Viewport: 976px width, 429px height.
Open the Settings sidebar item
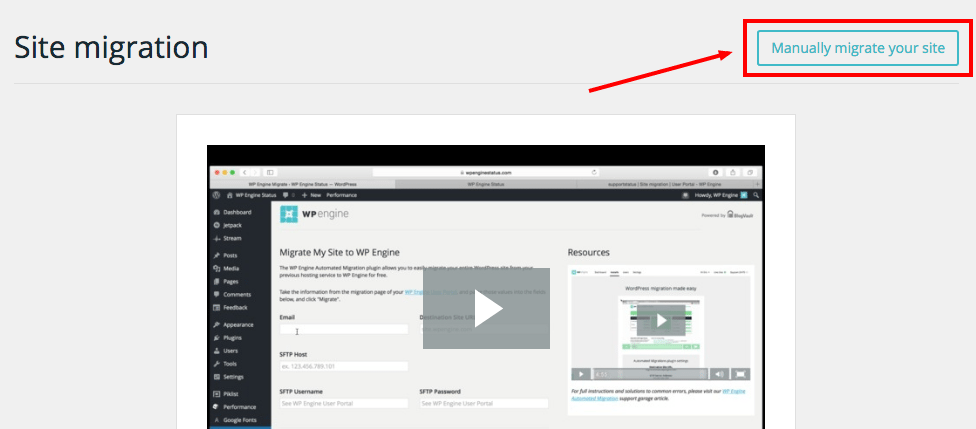pos(232,377)
